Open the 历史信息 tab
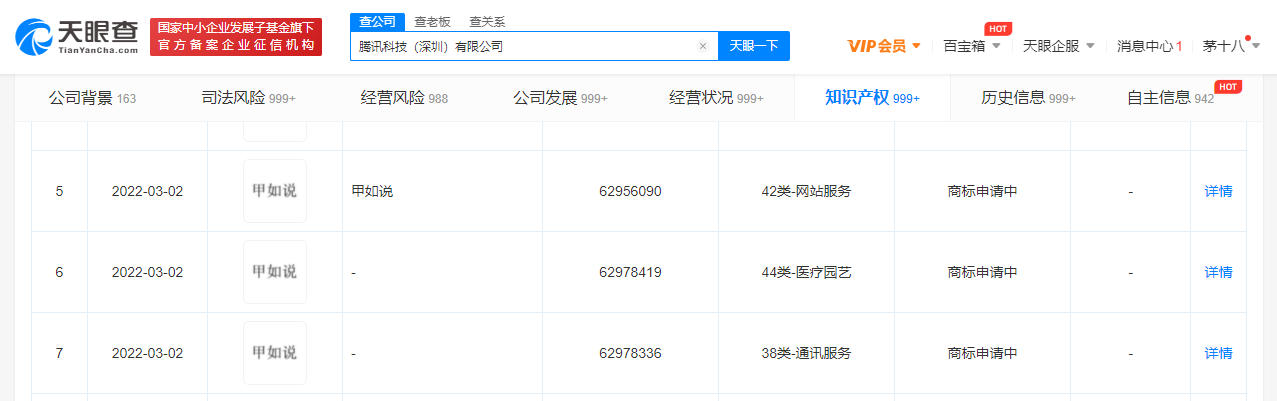This screenshot has width=1277, height=401. point(1028,98)
